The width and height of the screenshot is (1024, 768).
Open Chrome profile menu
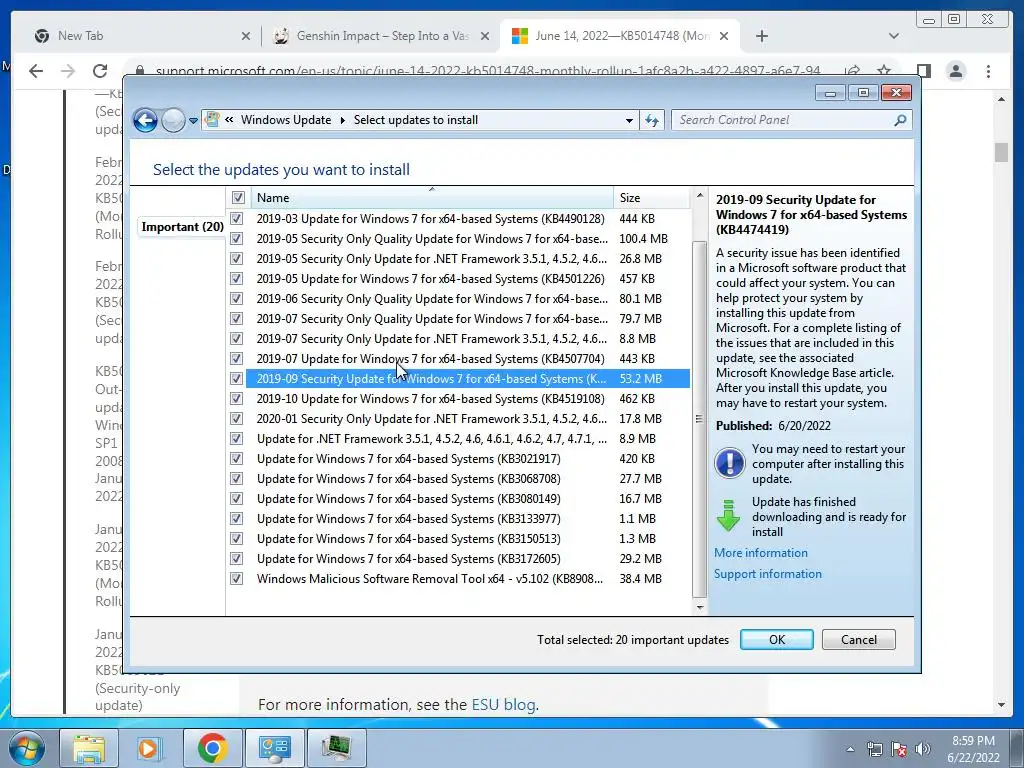click(955, 71)
